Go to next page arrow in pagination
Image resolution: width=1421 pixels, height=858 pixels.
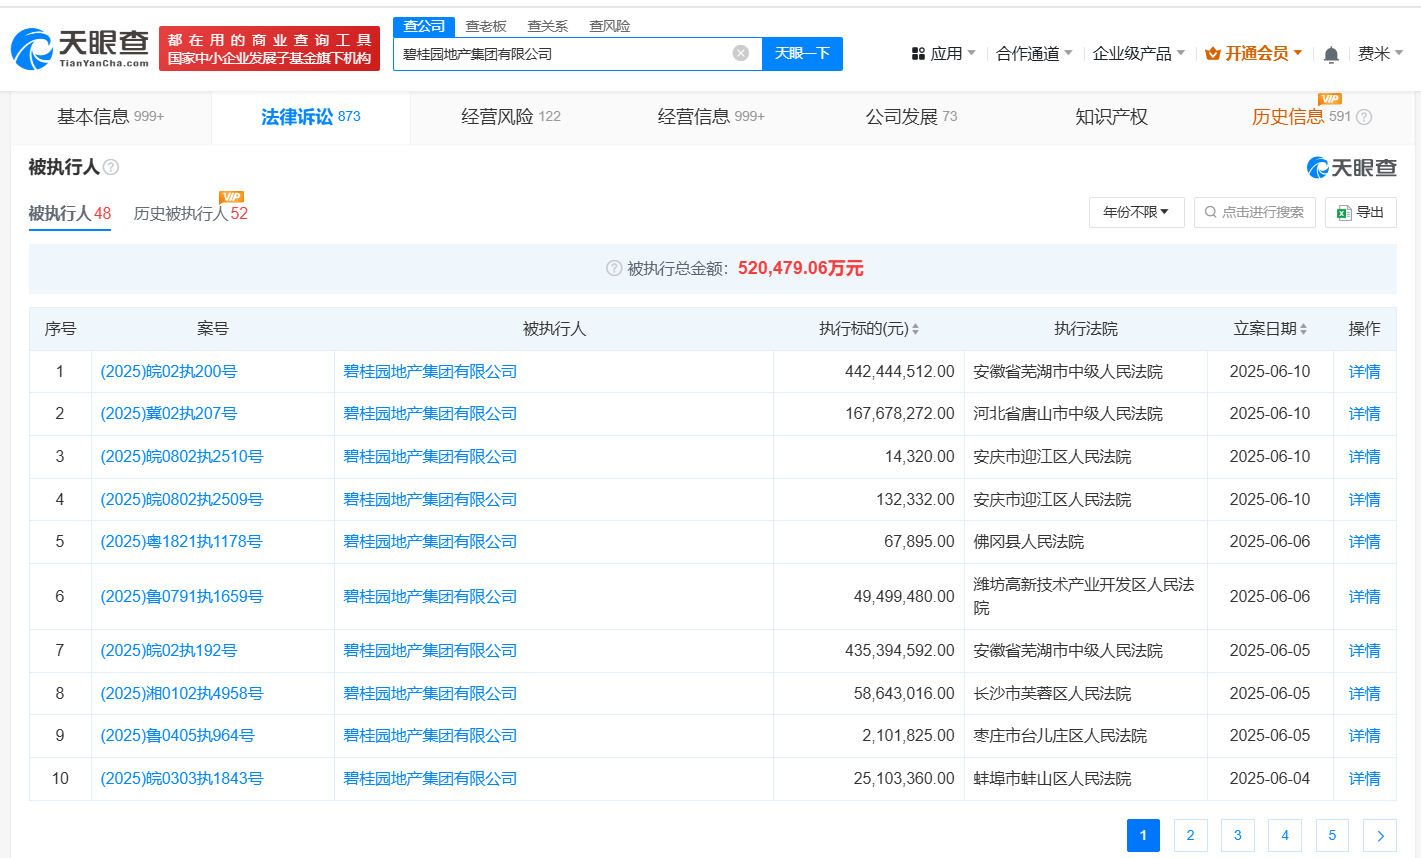(1380, 835)
